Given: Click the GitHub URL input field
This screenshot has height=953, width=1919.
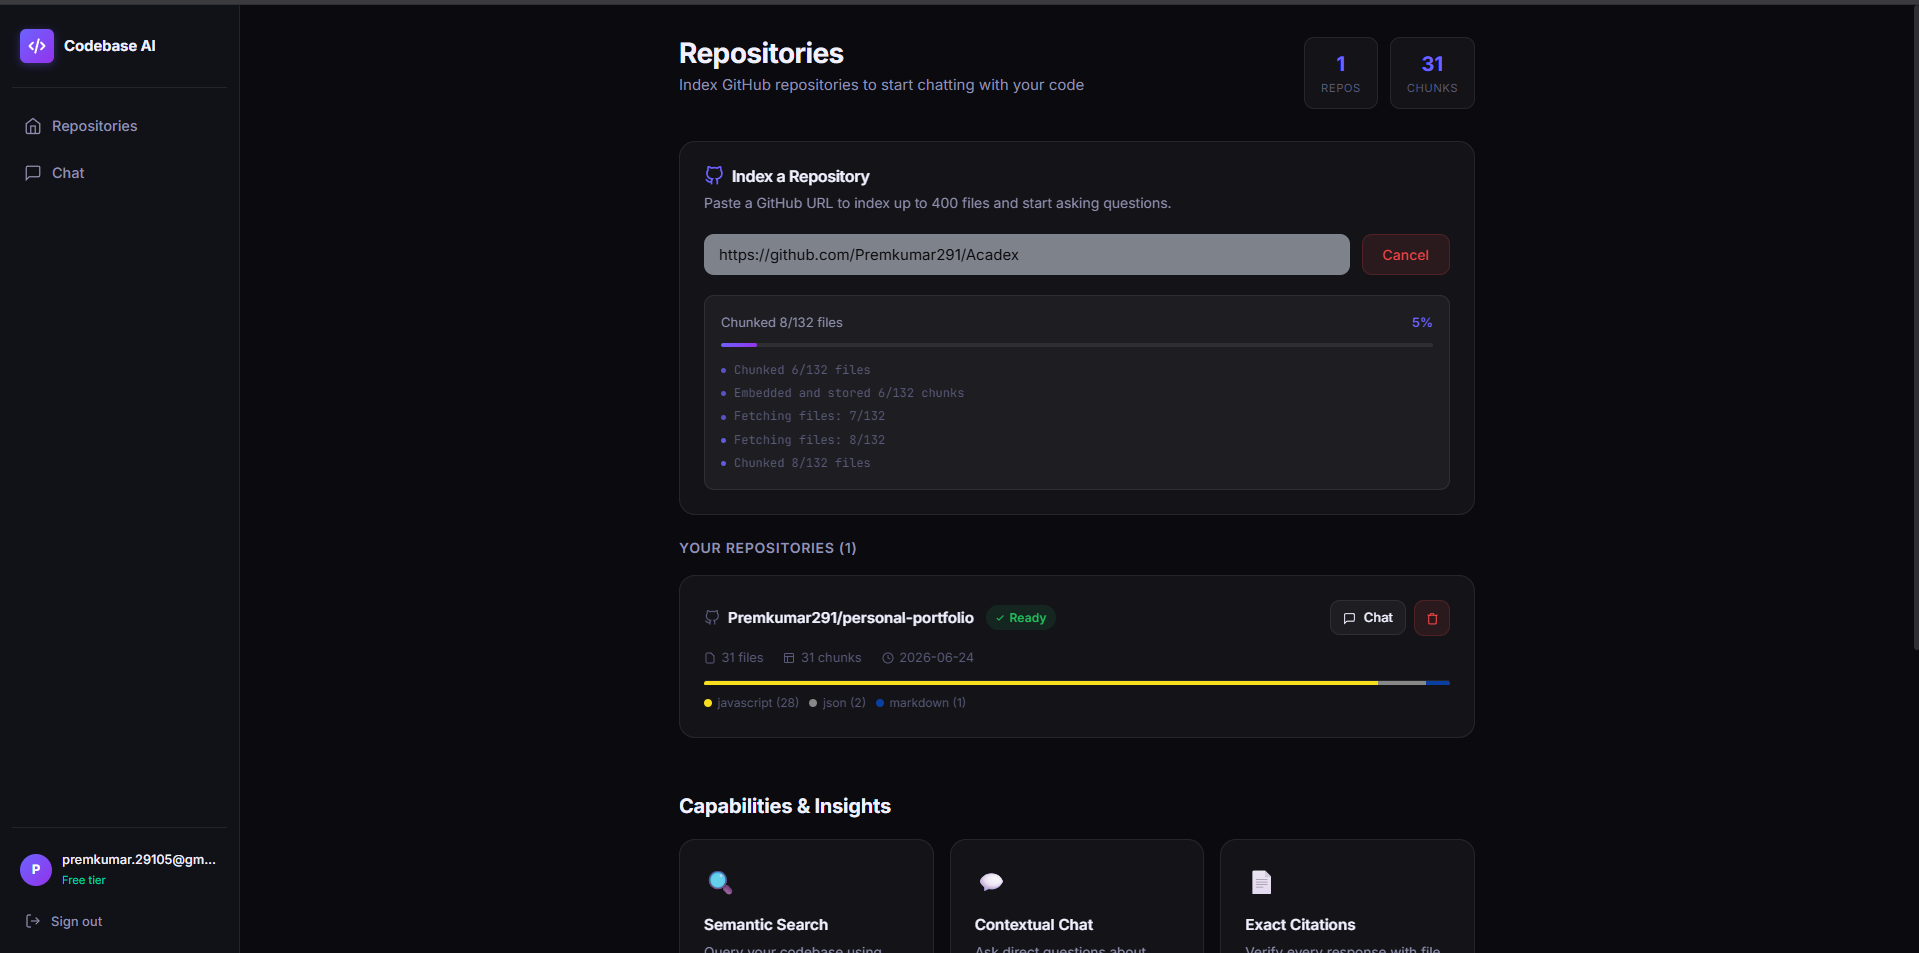Looking at the screenshot, I should (x=1026, y=255).
